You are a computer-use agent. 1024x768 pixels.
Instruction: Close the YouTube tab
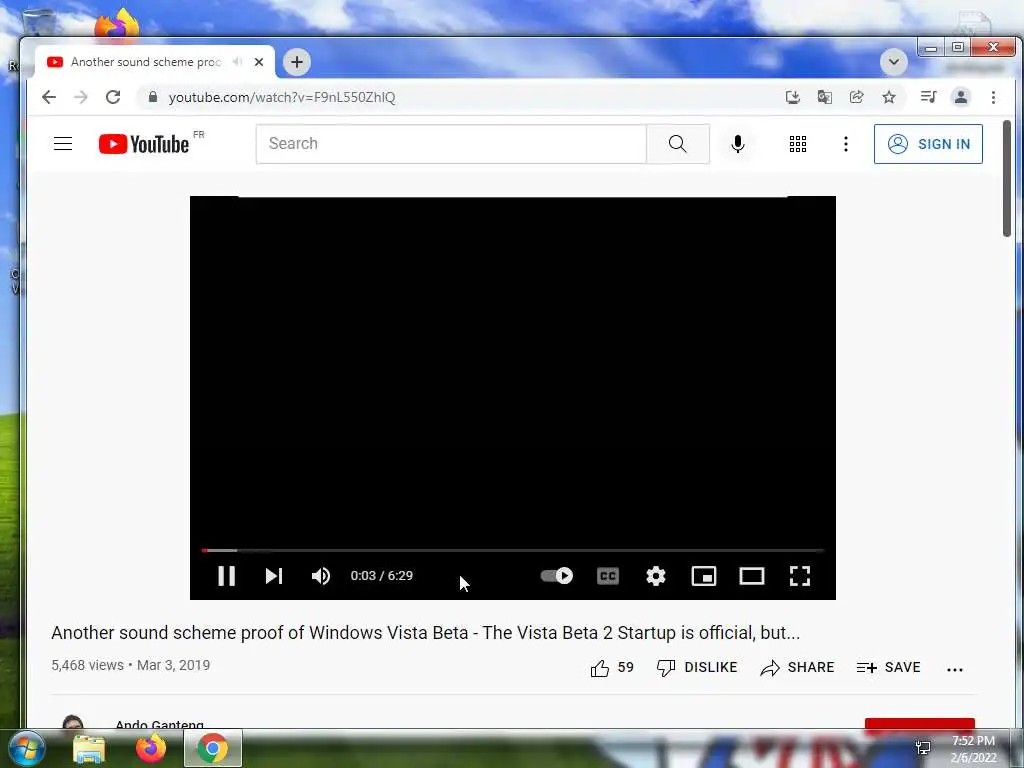click(x=259, y=62)
